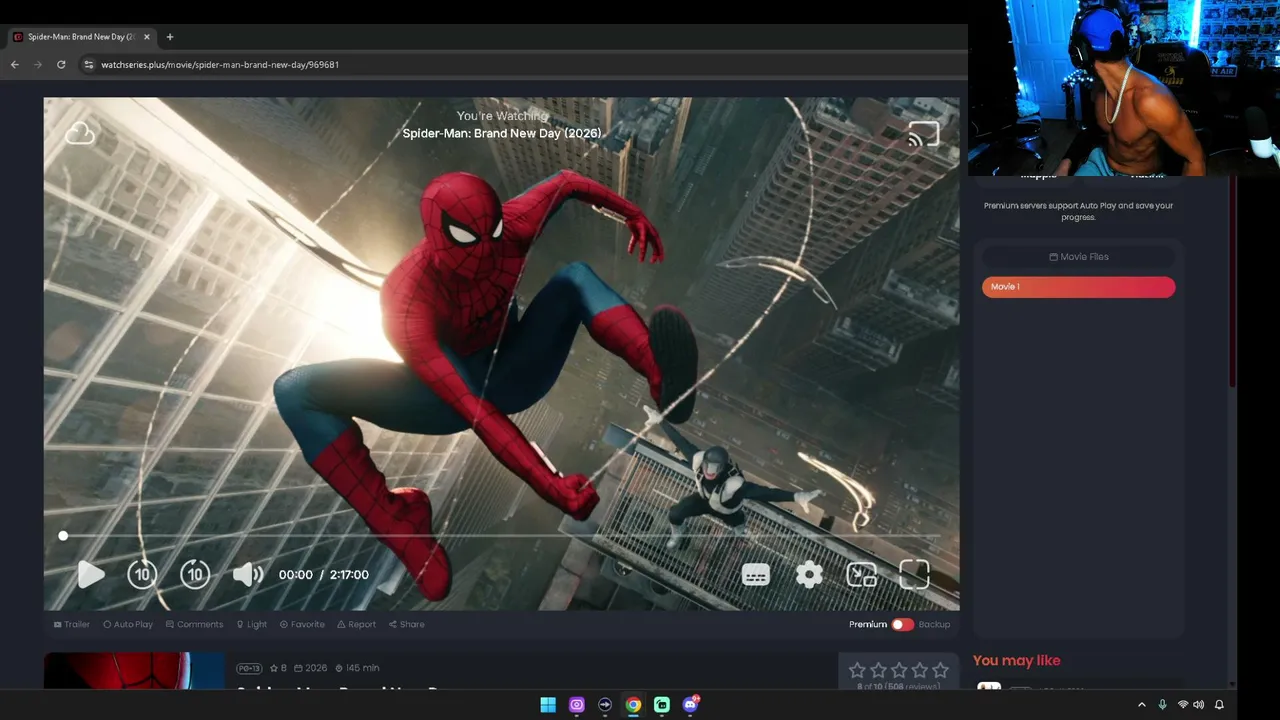Rate the movie one star
This screenshot has height=720, width=1280.
(857, 670)
